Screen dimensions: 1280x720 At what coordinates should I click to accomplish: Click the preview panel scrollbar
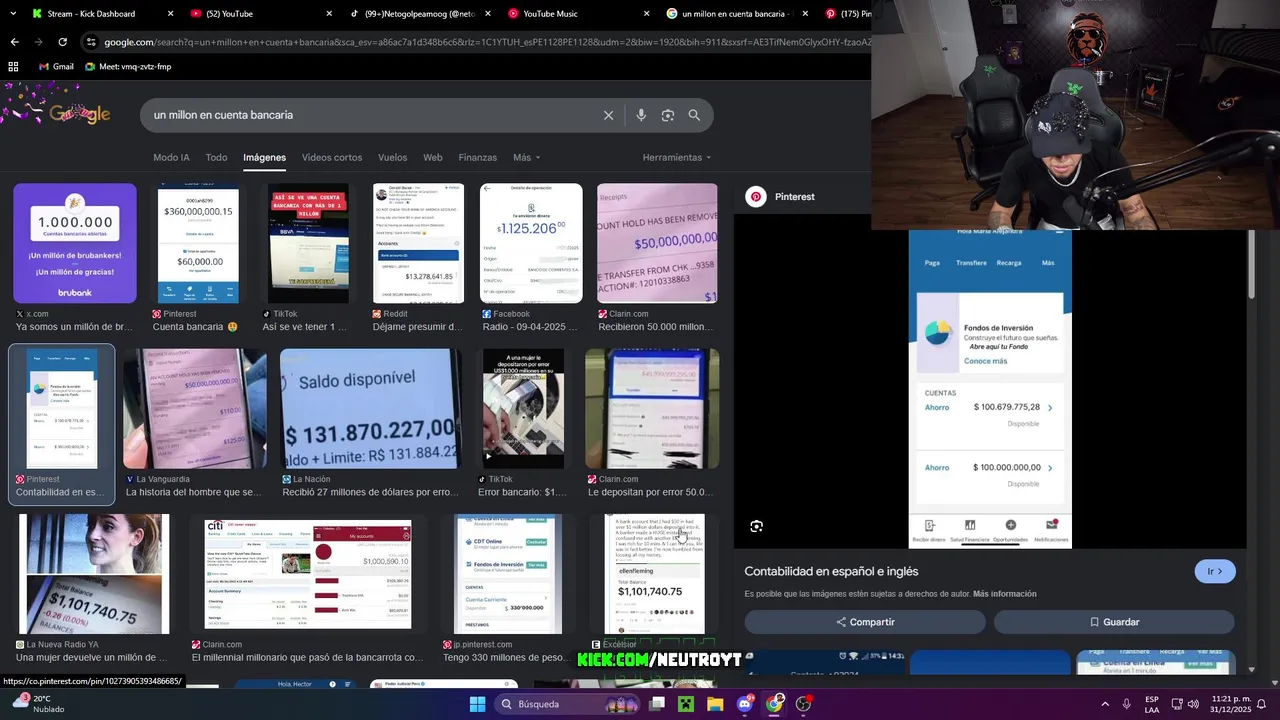[1251, 264]
